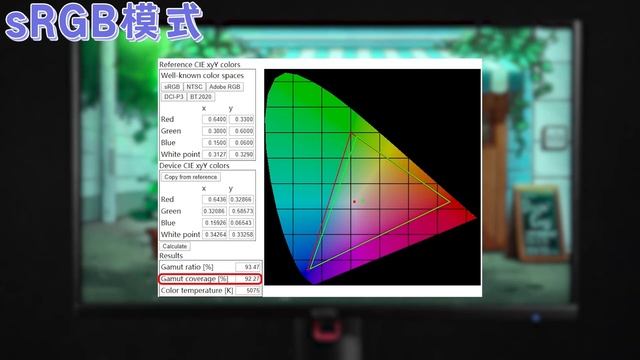Click the 'Color temperature [K]' label
640x360 pixels.
click(197, 291)
